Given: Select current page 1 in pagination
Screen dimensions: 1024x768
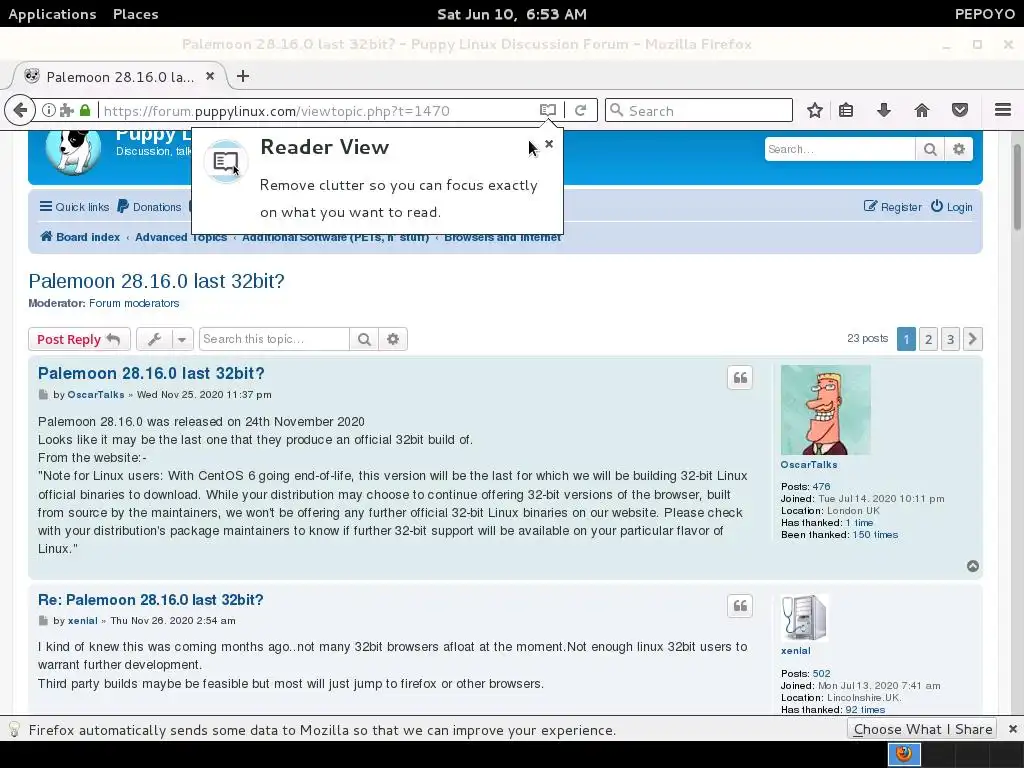Looking at the screenshot, I should click(x=906, y=339).
